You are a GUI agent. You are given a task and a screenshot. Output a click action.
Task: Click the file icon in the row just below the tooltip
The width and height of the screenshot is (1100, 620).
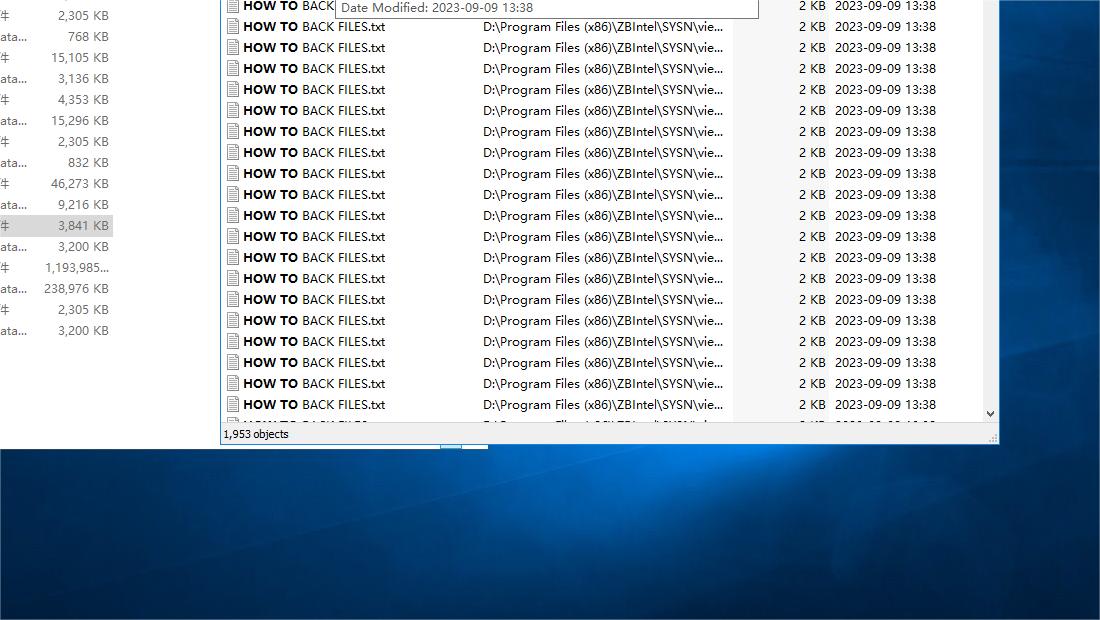(x=233, y=27)
